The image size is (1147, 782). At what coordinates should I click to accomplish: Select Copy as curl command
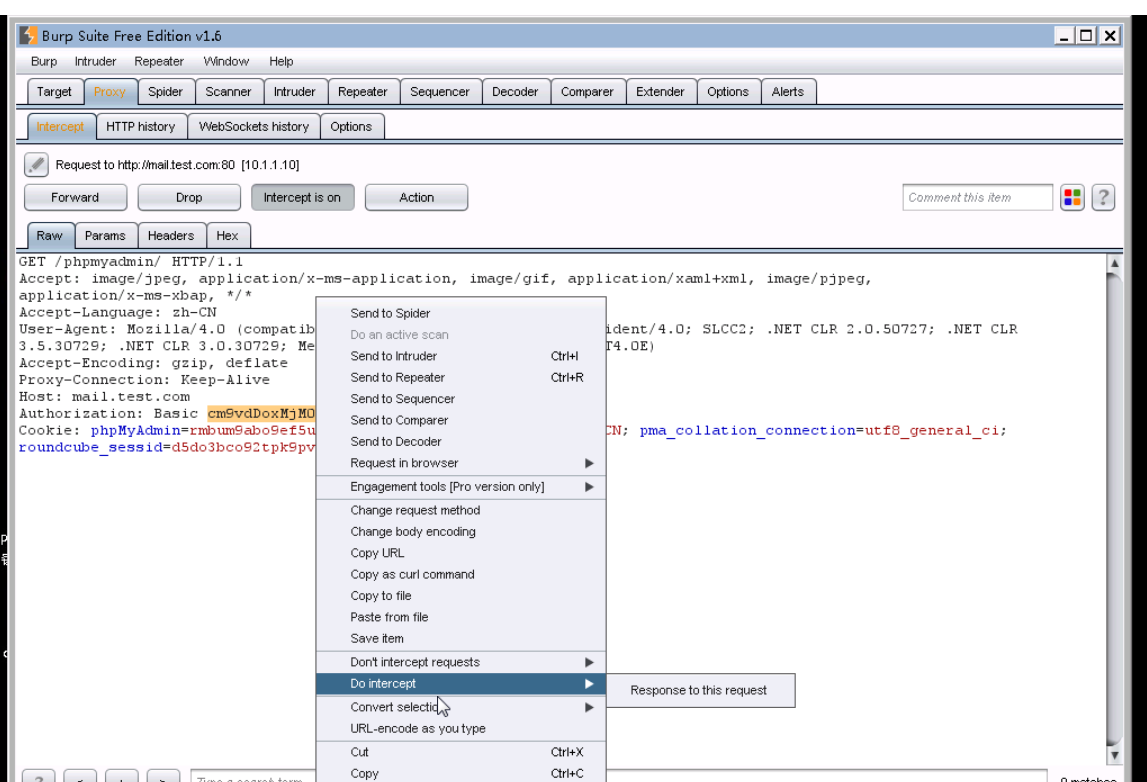click(x=461, y=574)
